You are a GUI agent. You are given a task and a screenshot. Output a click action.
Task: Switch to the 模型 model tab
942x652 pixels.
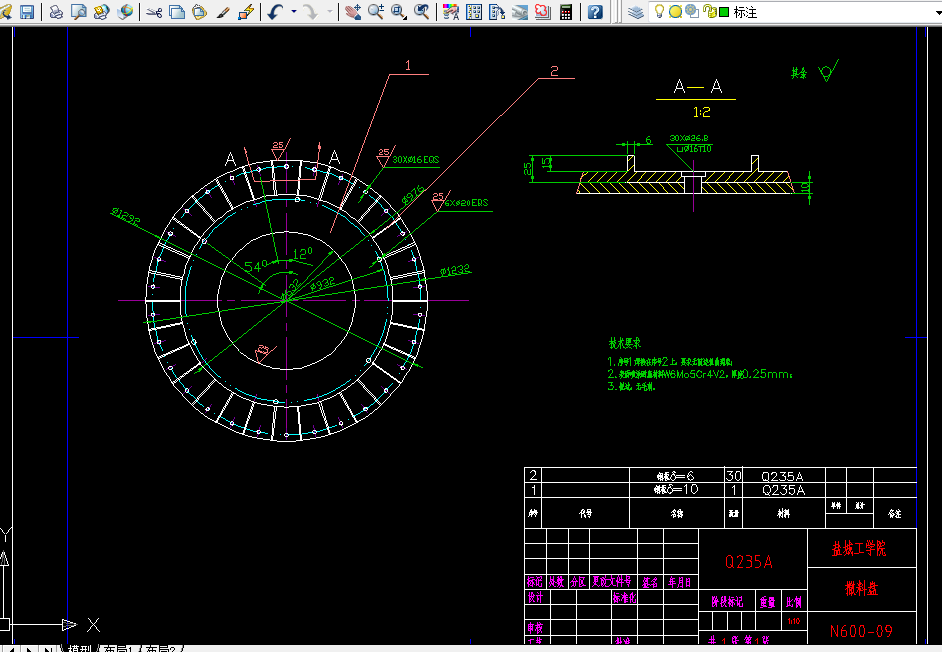tap(78, 648)
